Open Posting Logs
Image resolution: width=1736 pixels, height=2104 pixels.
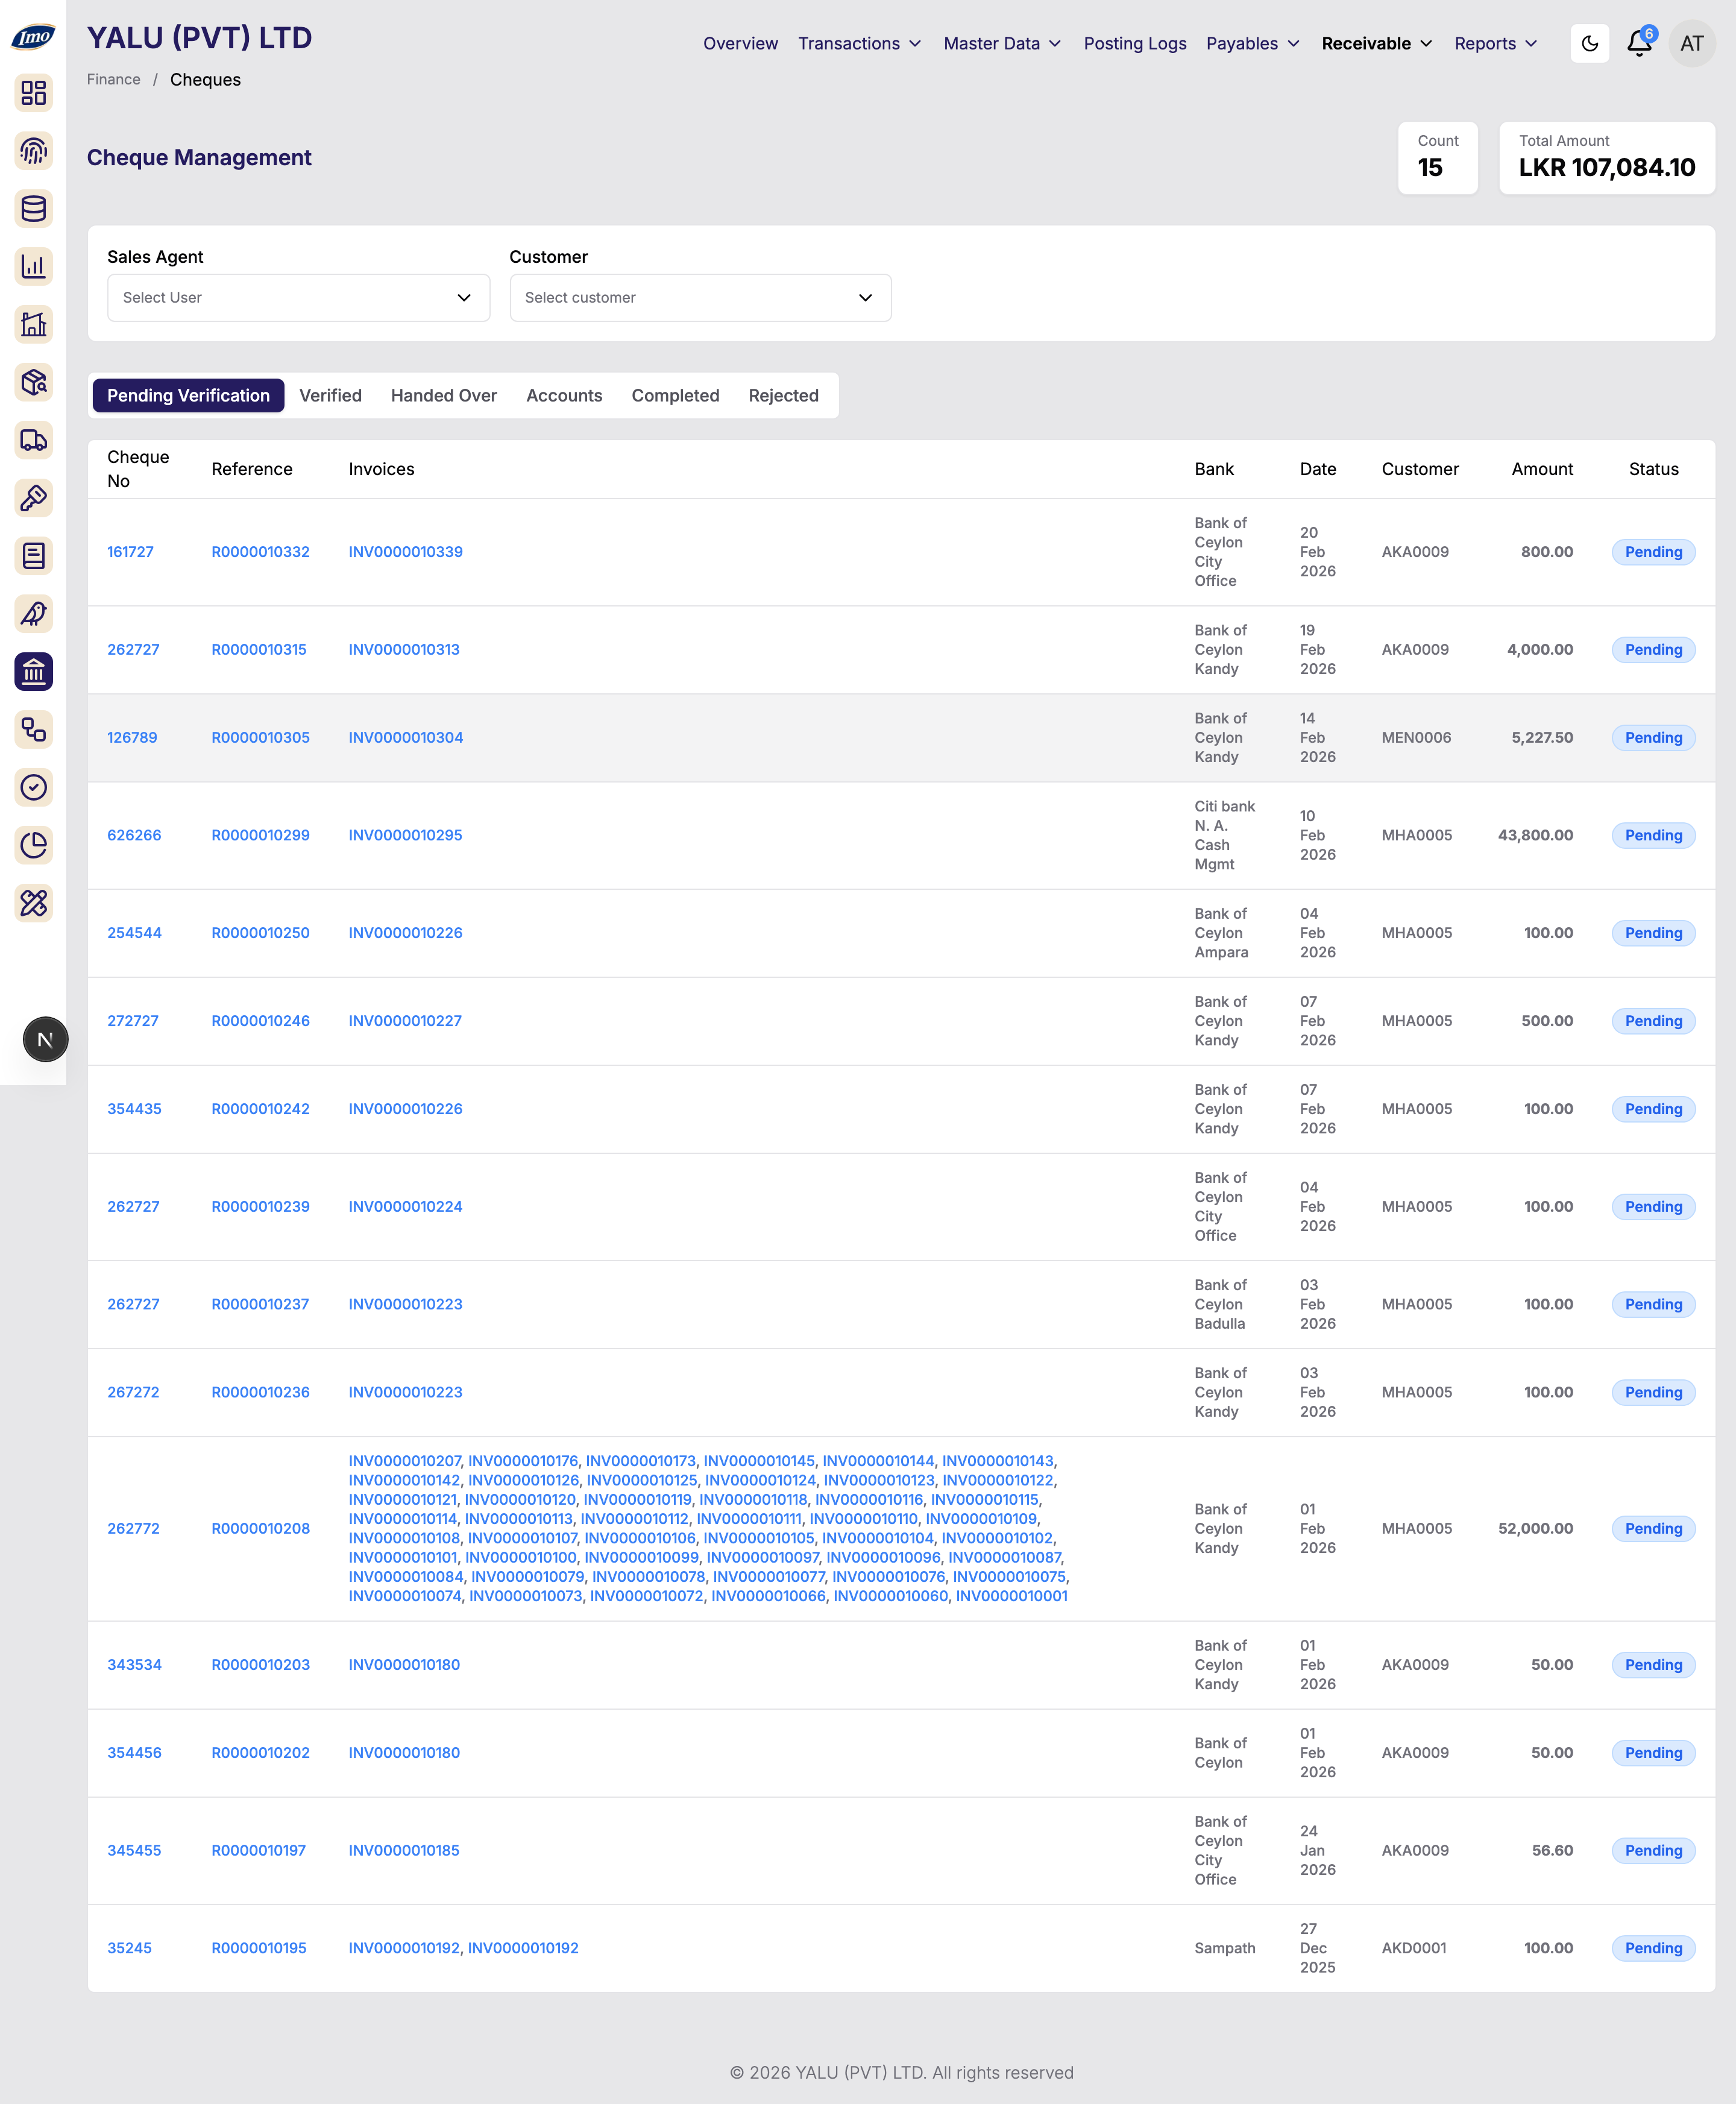tap(1135, 44)
